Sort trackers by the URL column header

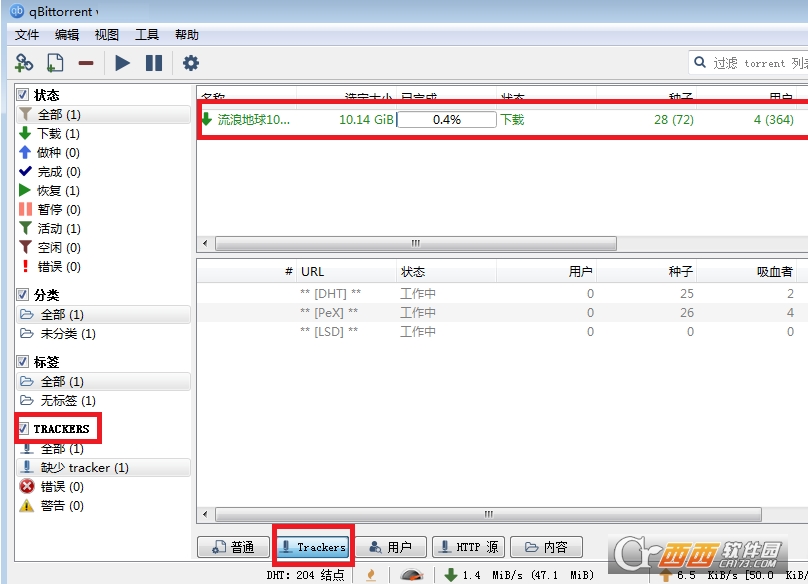(346, 272)
